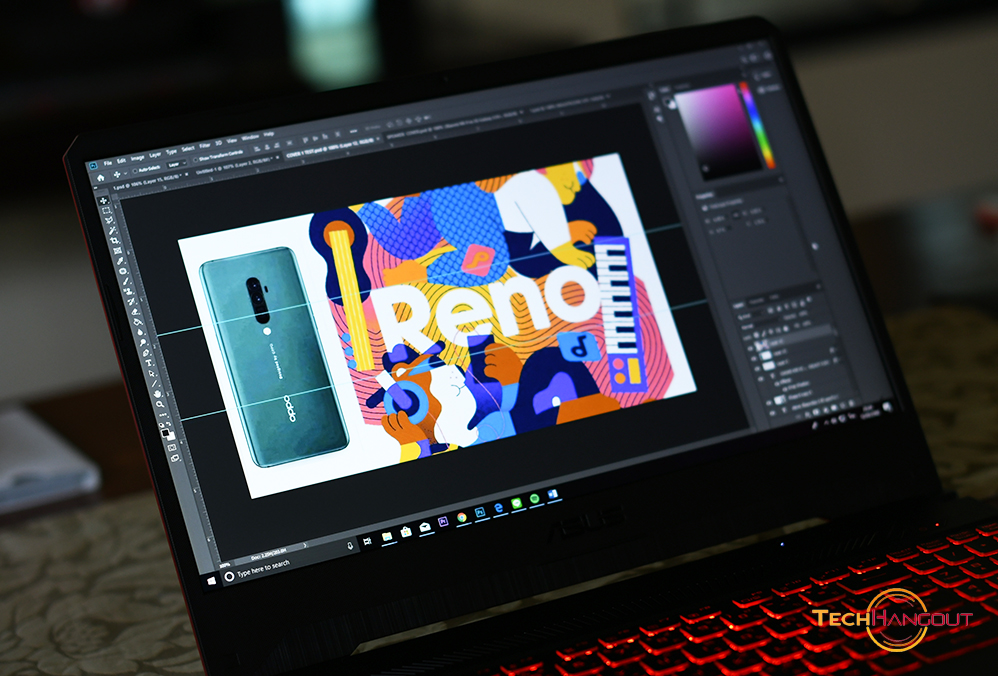The height and width of the screenshot is (676, 998).
Task: Open the Window menu
Action: 250,137
